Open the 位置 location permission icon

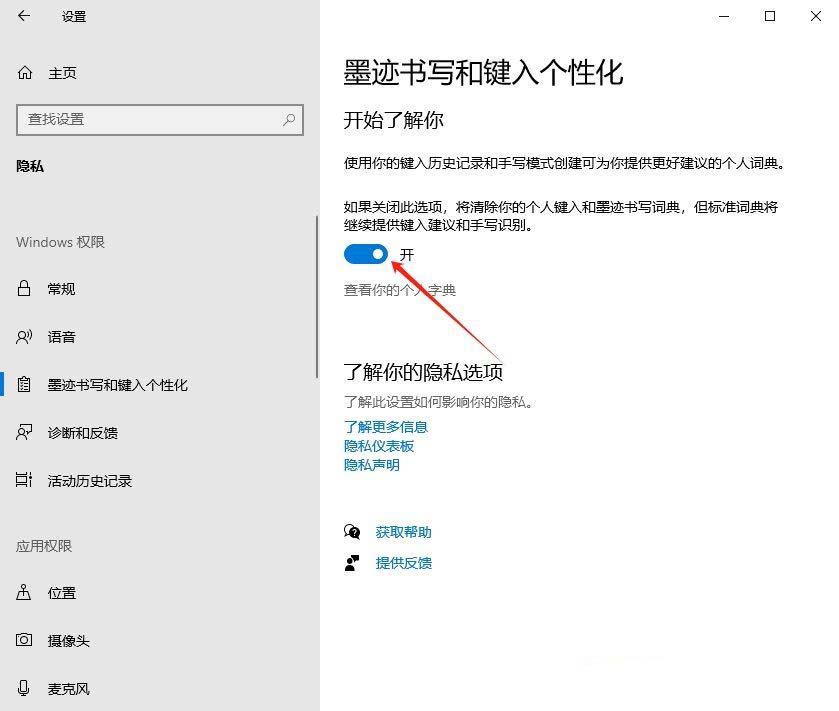[x=24, y=592]
